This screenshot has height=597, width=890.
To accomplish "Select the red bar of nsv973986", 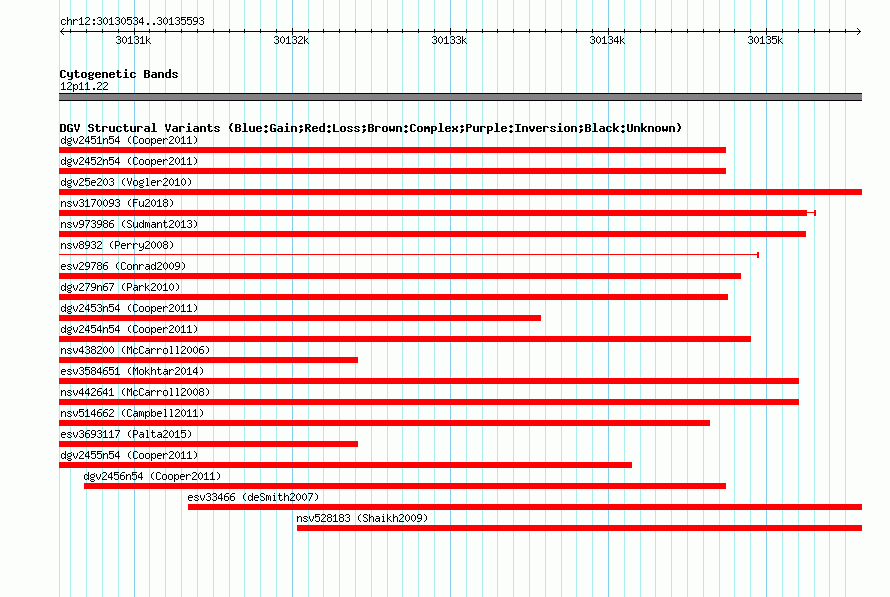I will coord(433,234).
